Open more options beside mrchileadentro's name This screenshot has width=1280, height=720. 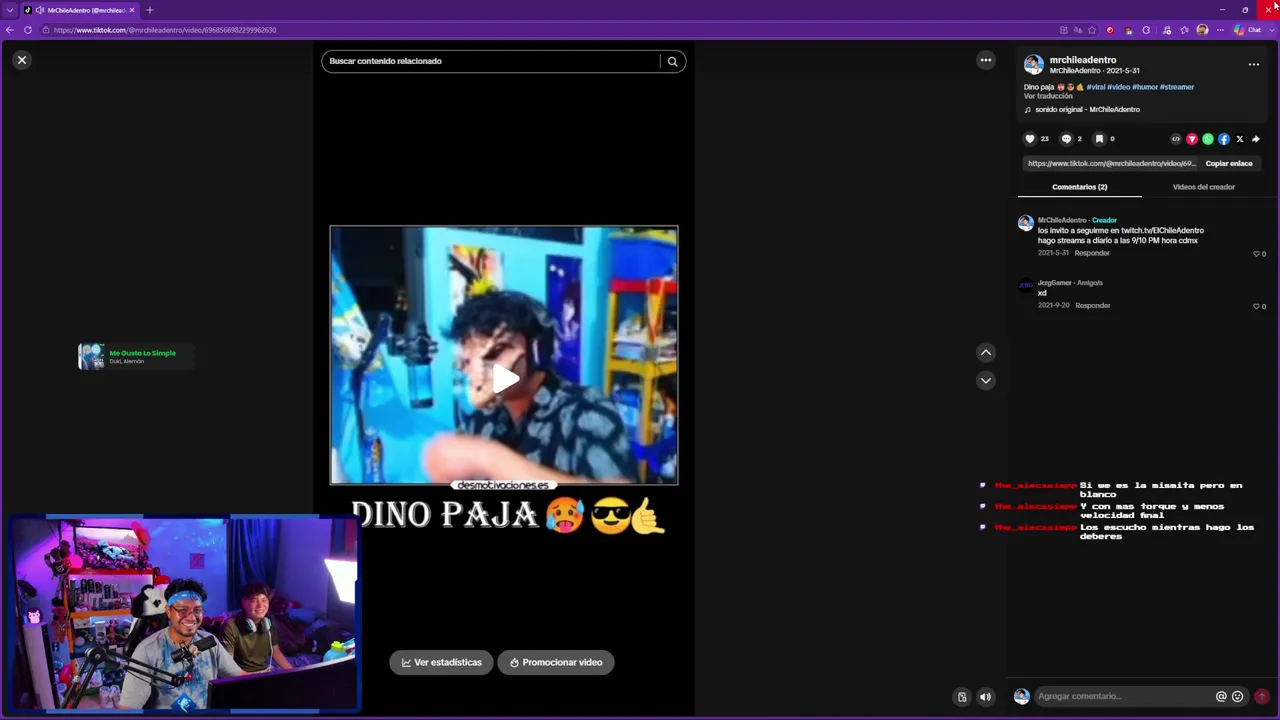click(x=1253, y=64)
